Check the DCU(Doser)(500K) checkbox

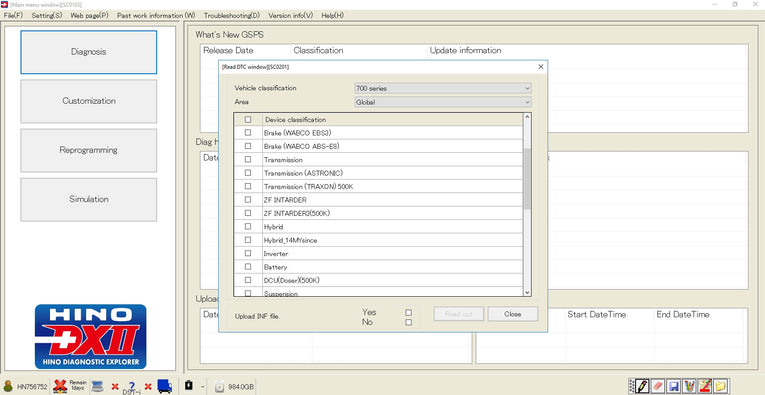pyautogui.click(x=248, y=280)
